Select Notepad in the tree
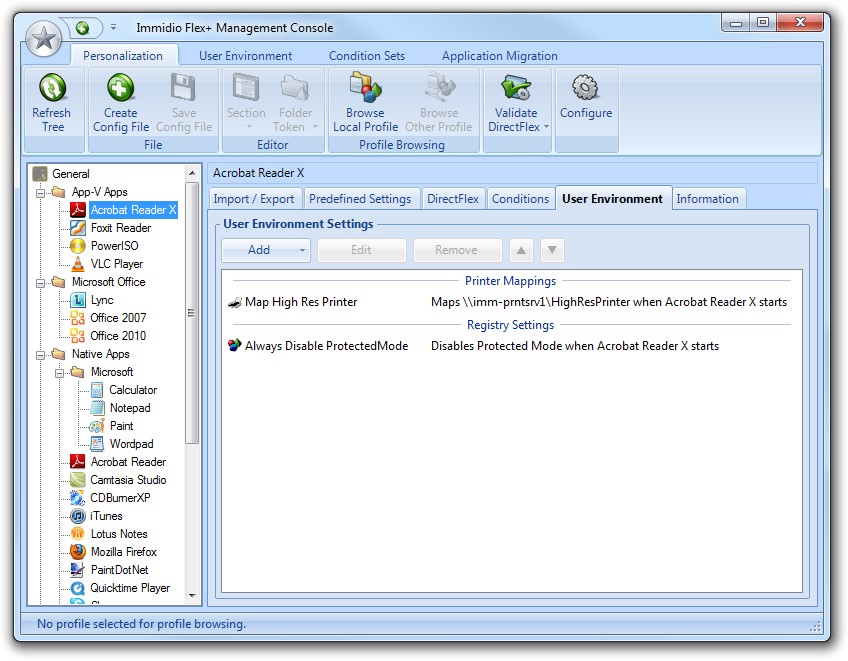The image size is (848, 661). click(130, 408)
